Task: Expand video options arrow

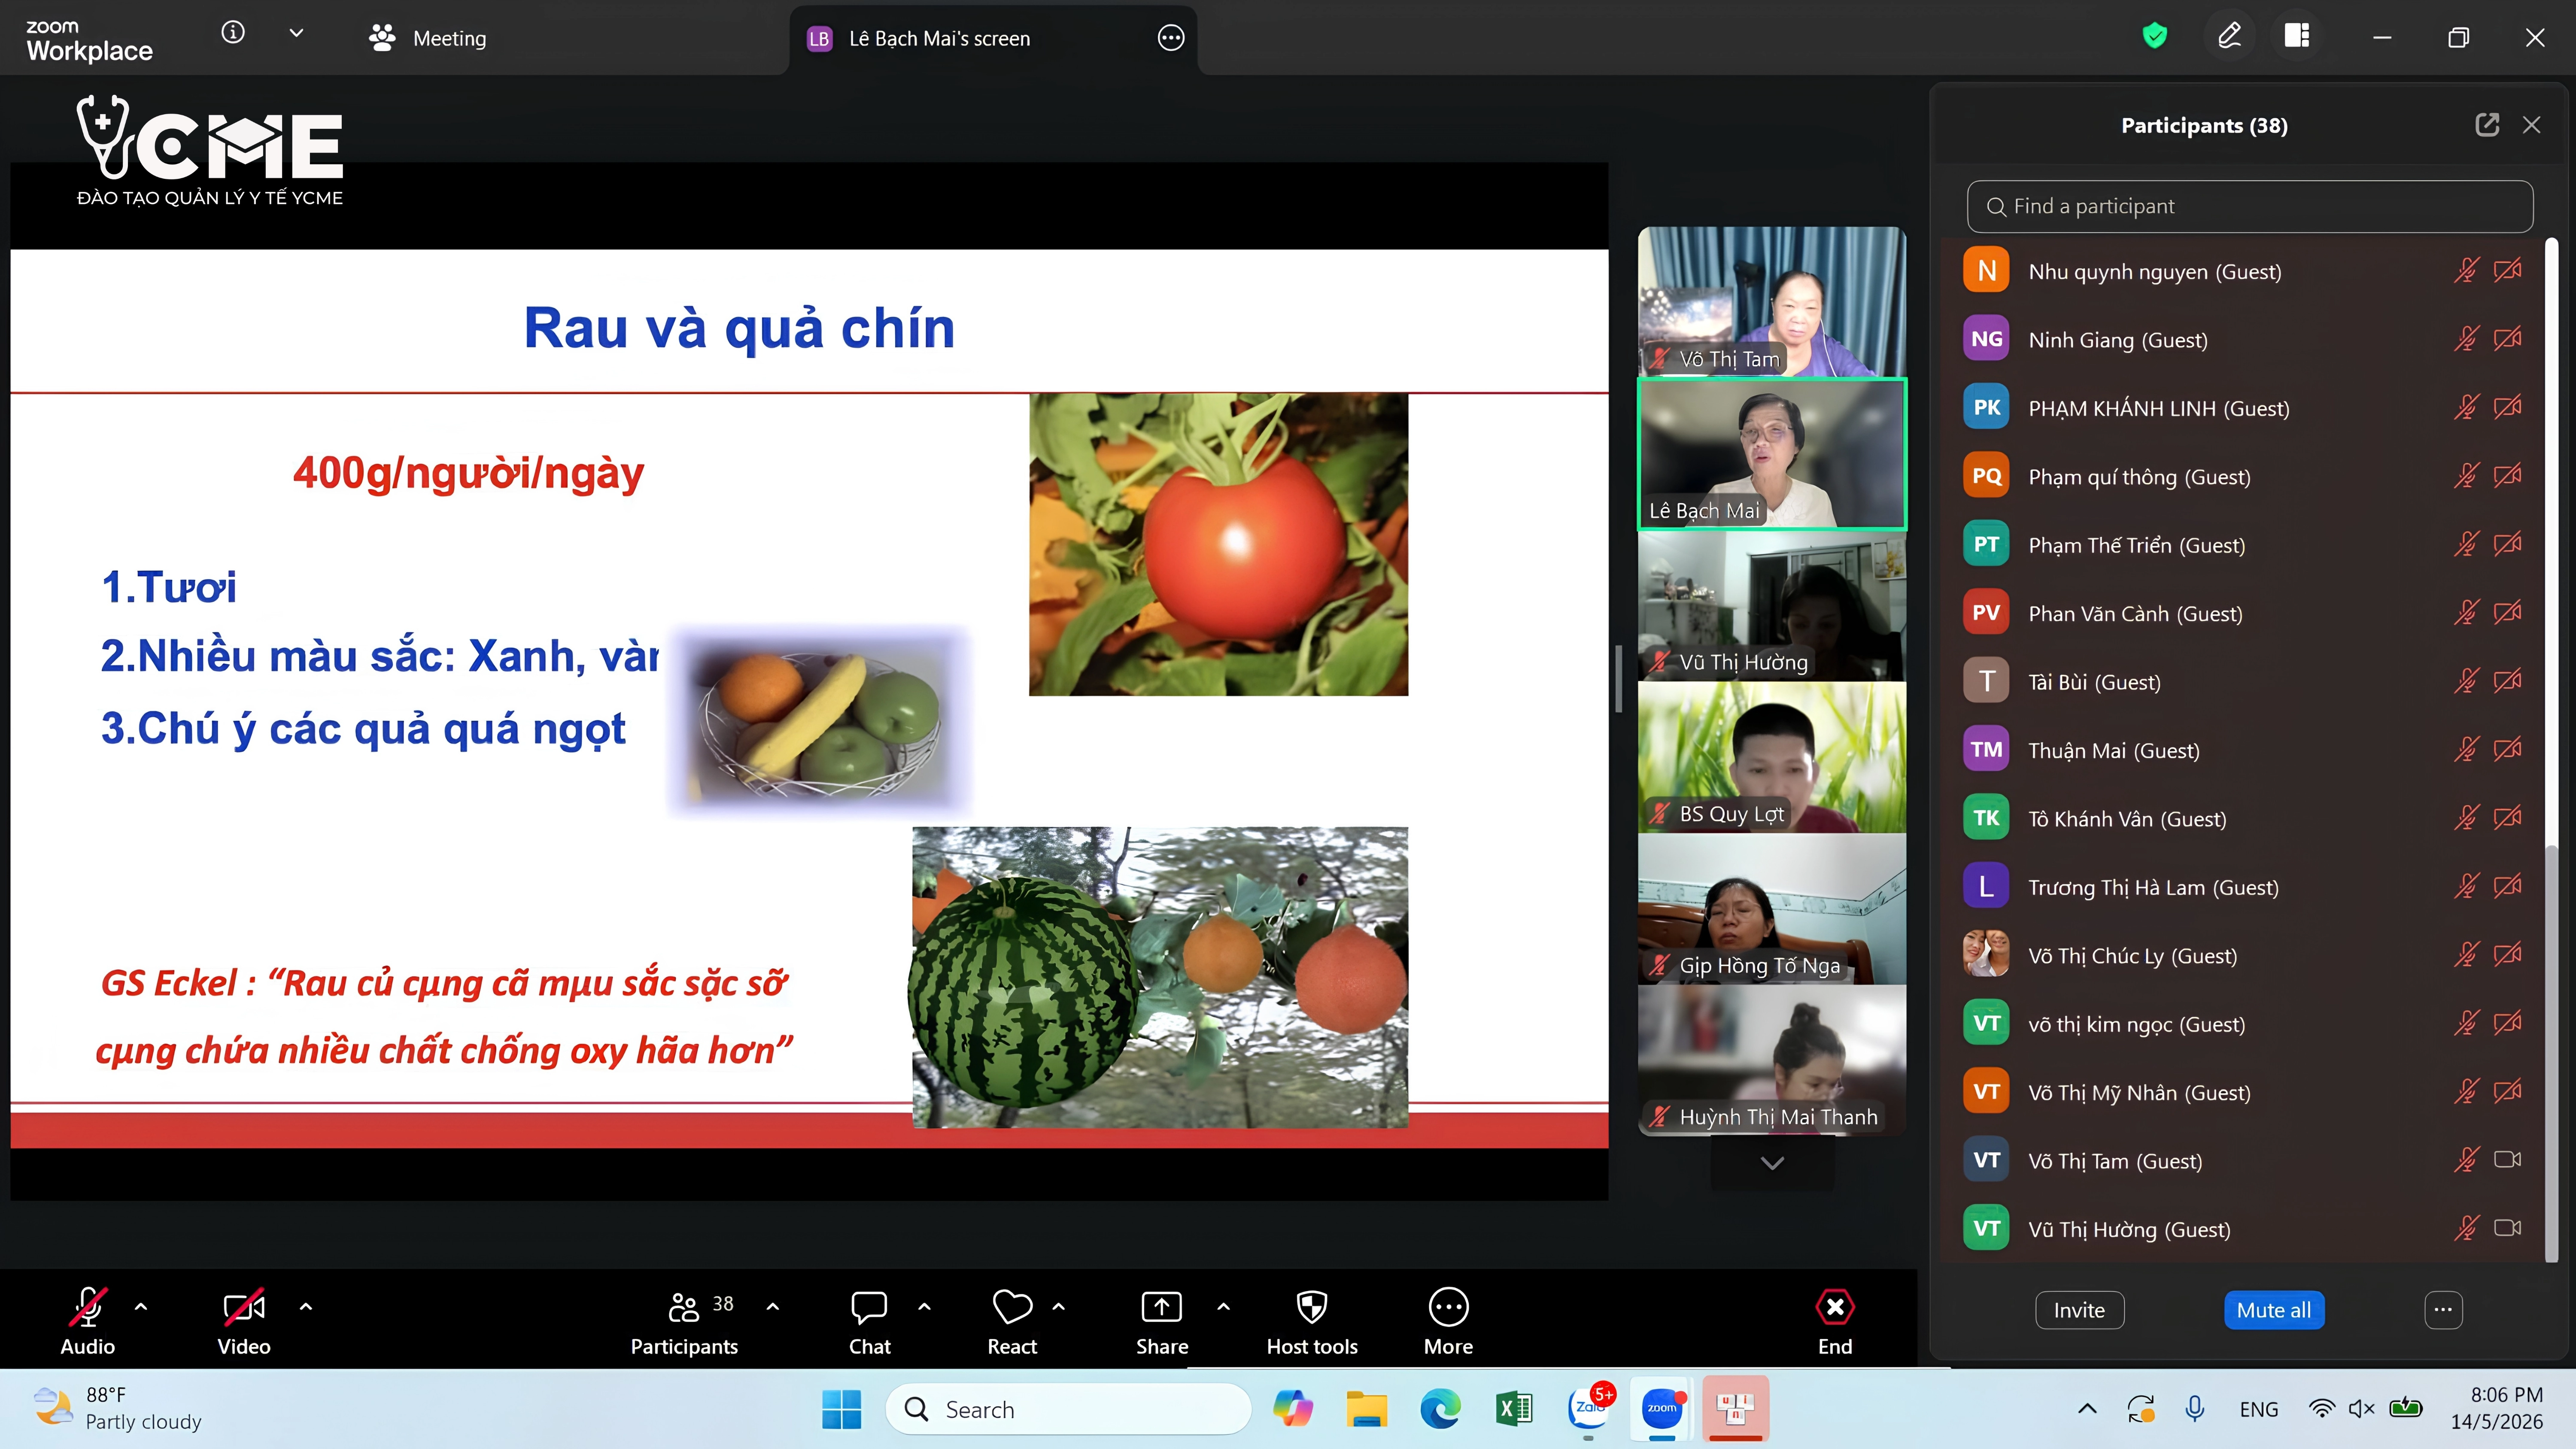Action: point(306,1306)
